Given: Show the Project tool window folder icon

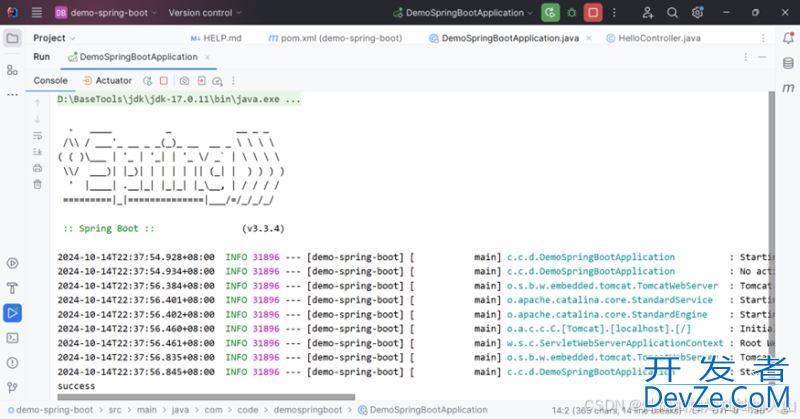Looking at the screenshot, I should click(x=12, y=38).
